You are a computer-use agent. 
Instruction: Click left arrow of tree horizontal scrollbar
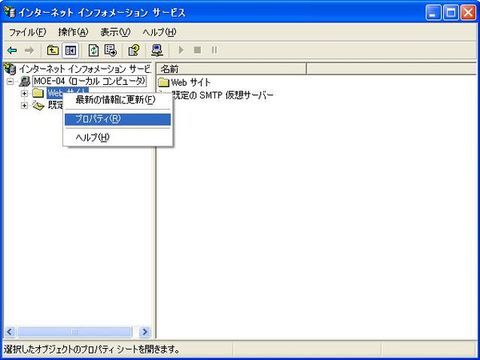coord(10,332)
